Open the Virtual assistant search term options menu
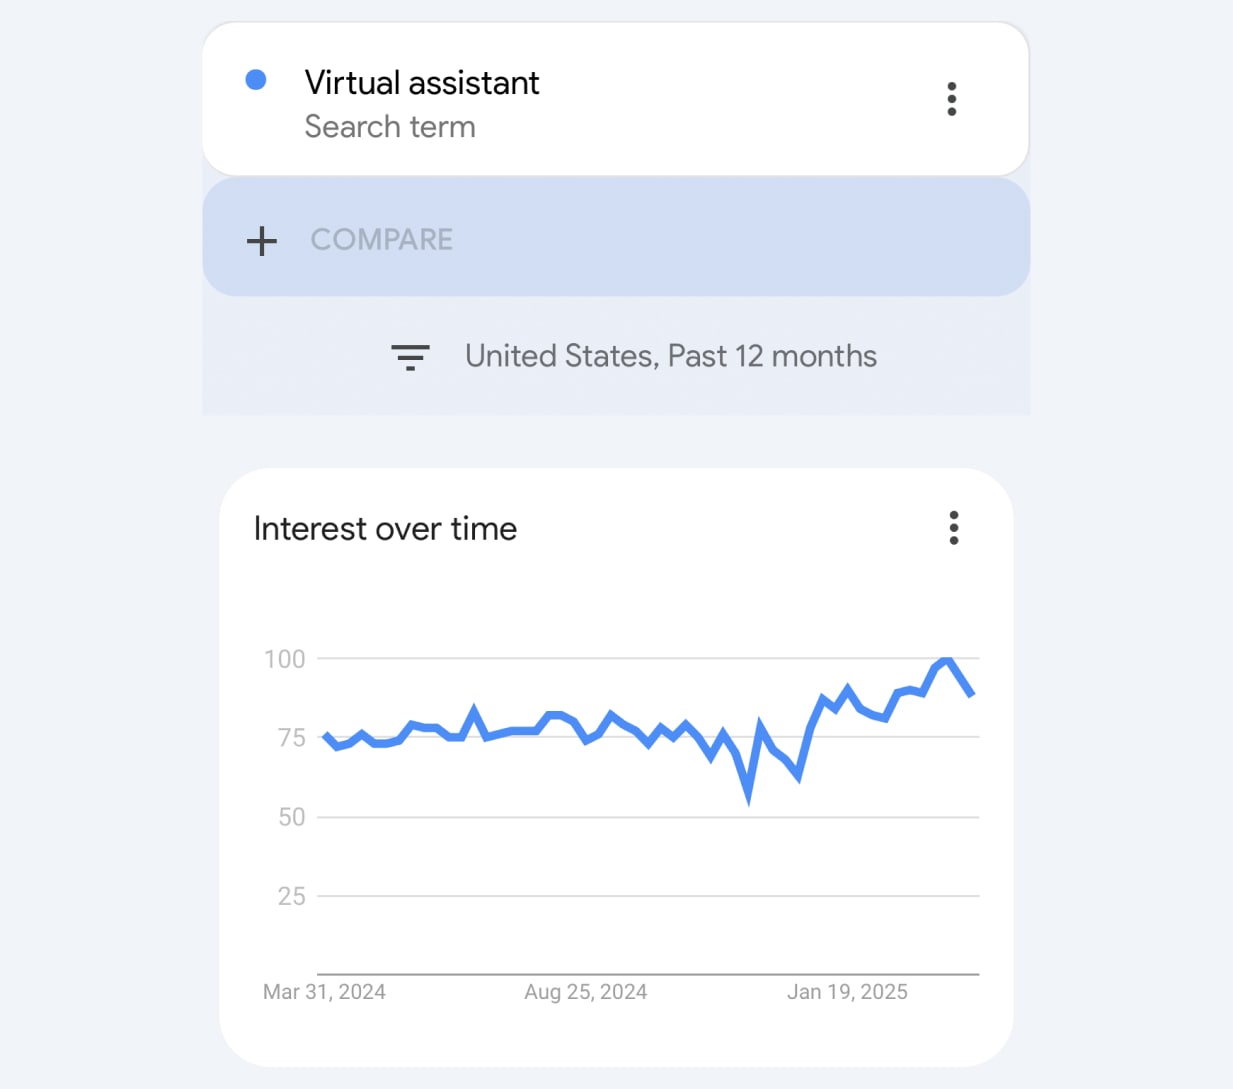Screen dimensions: 1233x1089 click(x=951, y=98)
